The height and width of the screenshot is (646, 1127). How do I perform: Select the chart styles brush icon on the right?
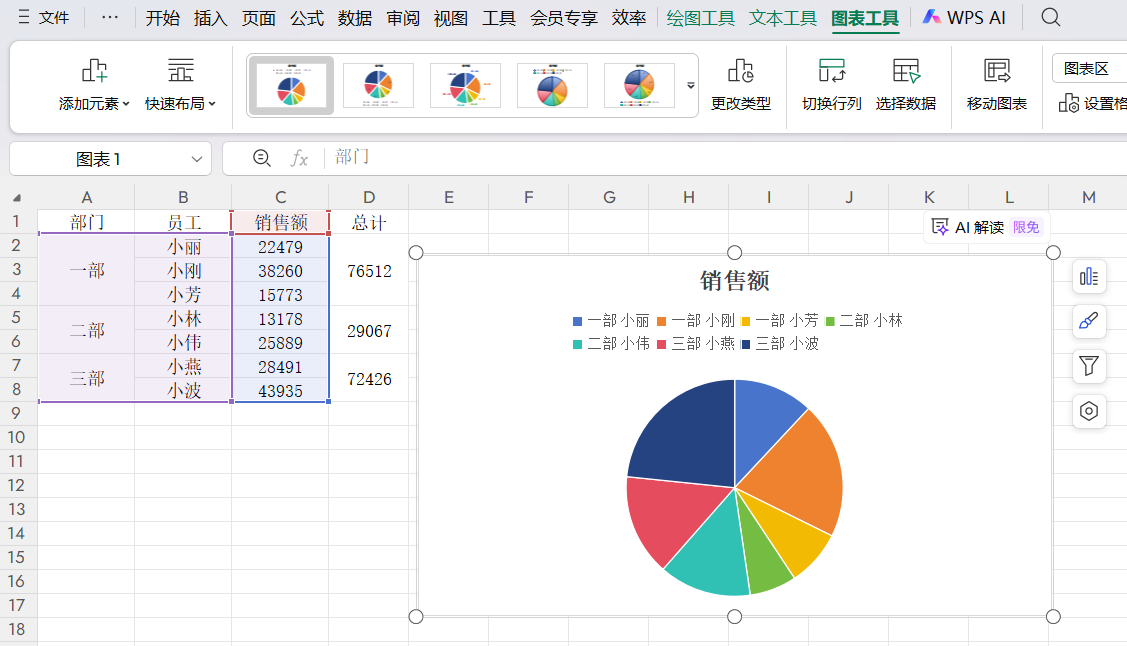pyautogui.click(x=1089, y=322)
